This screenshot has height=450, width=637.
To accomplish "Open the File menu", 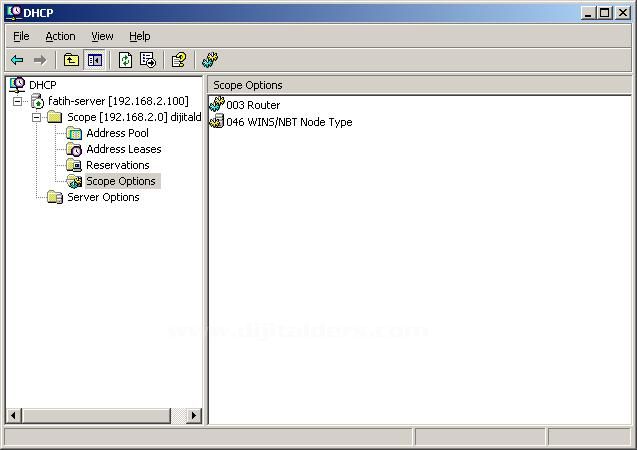I will (21, 36).
